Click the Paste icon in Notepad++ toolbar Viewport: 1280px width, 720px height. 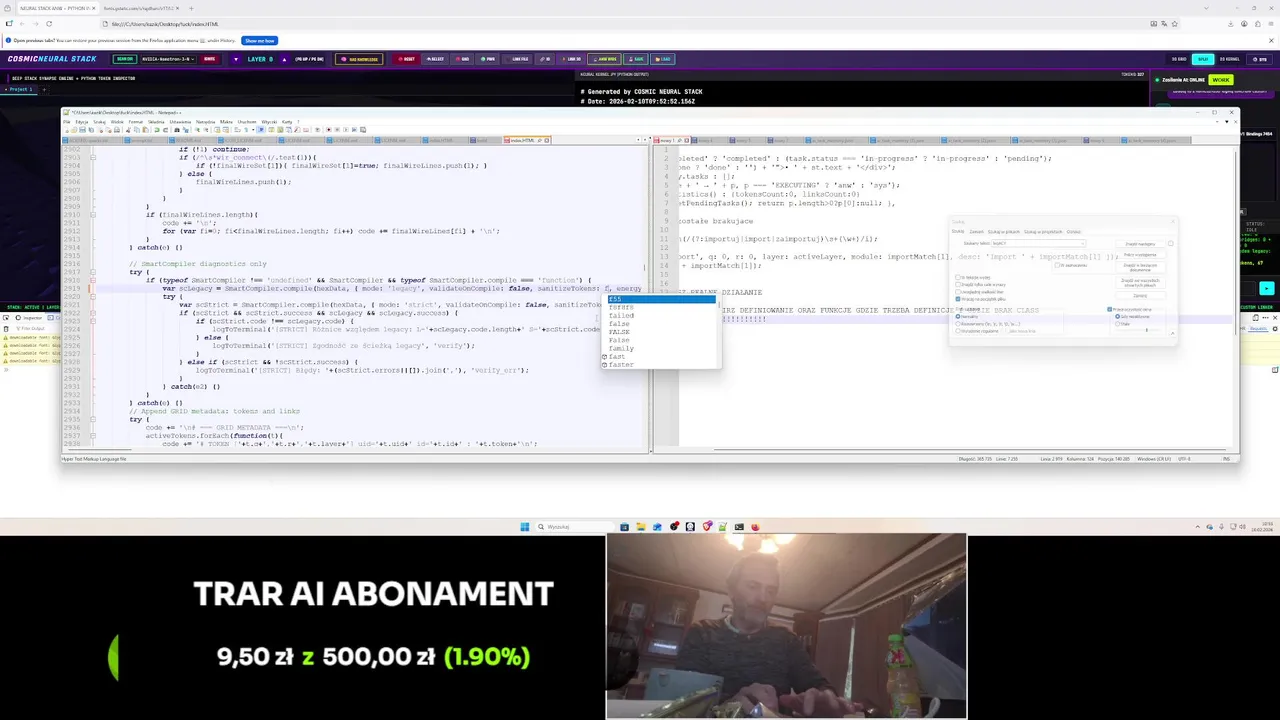[145, 130]
